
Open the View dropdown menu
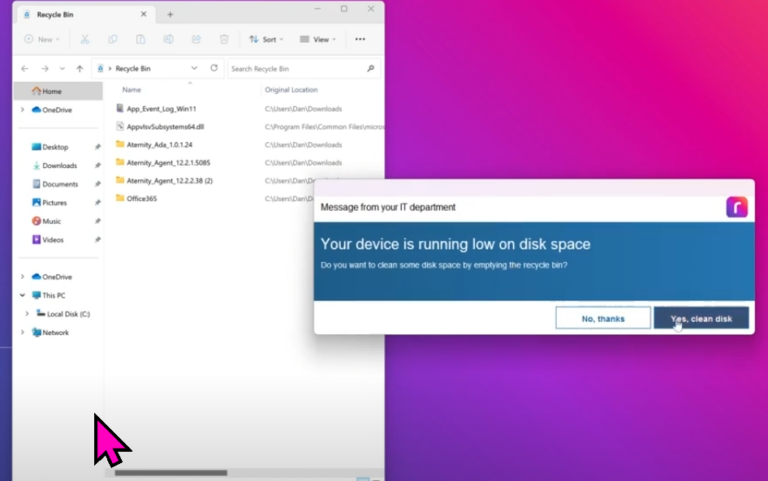(x=319, y=39)
